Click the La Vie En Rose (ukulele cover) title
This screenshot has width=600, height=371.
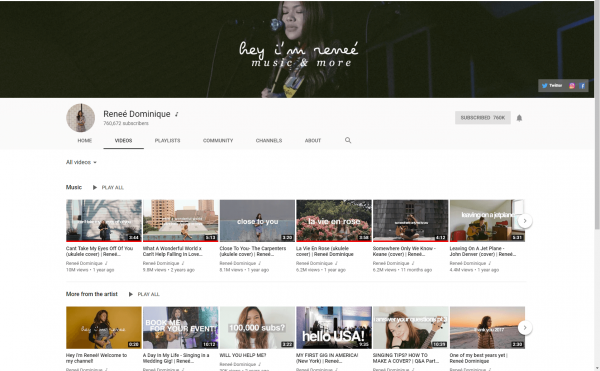tap(324, 251)
